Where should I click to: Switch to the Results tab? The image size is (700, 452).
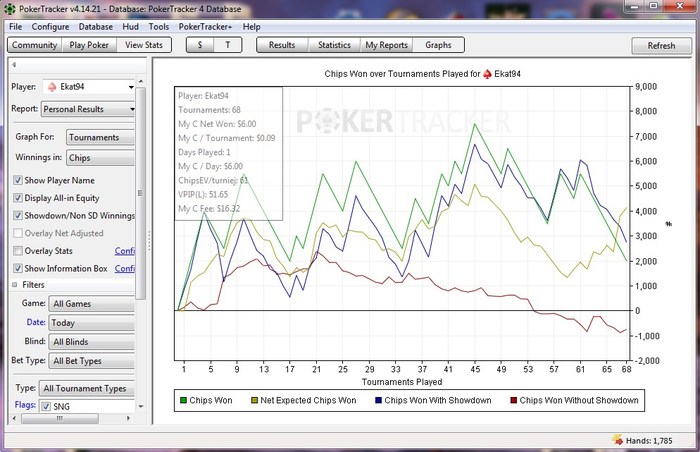(282, 45)
